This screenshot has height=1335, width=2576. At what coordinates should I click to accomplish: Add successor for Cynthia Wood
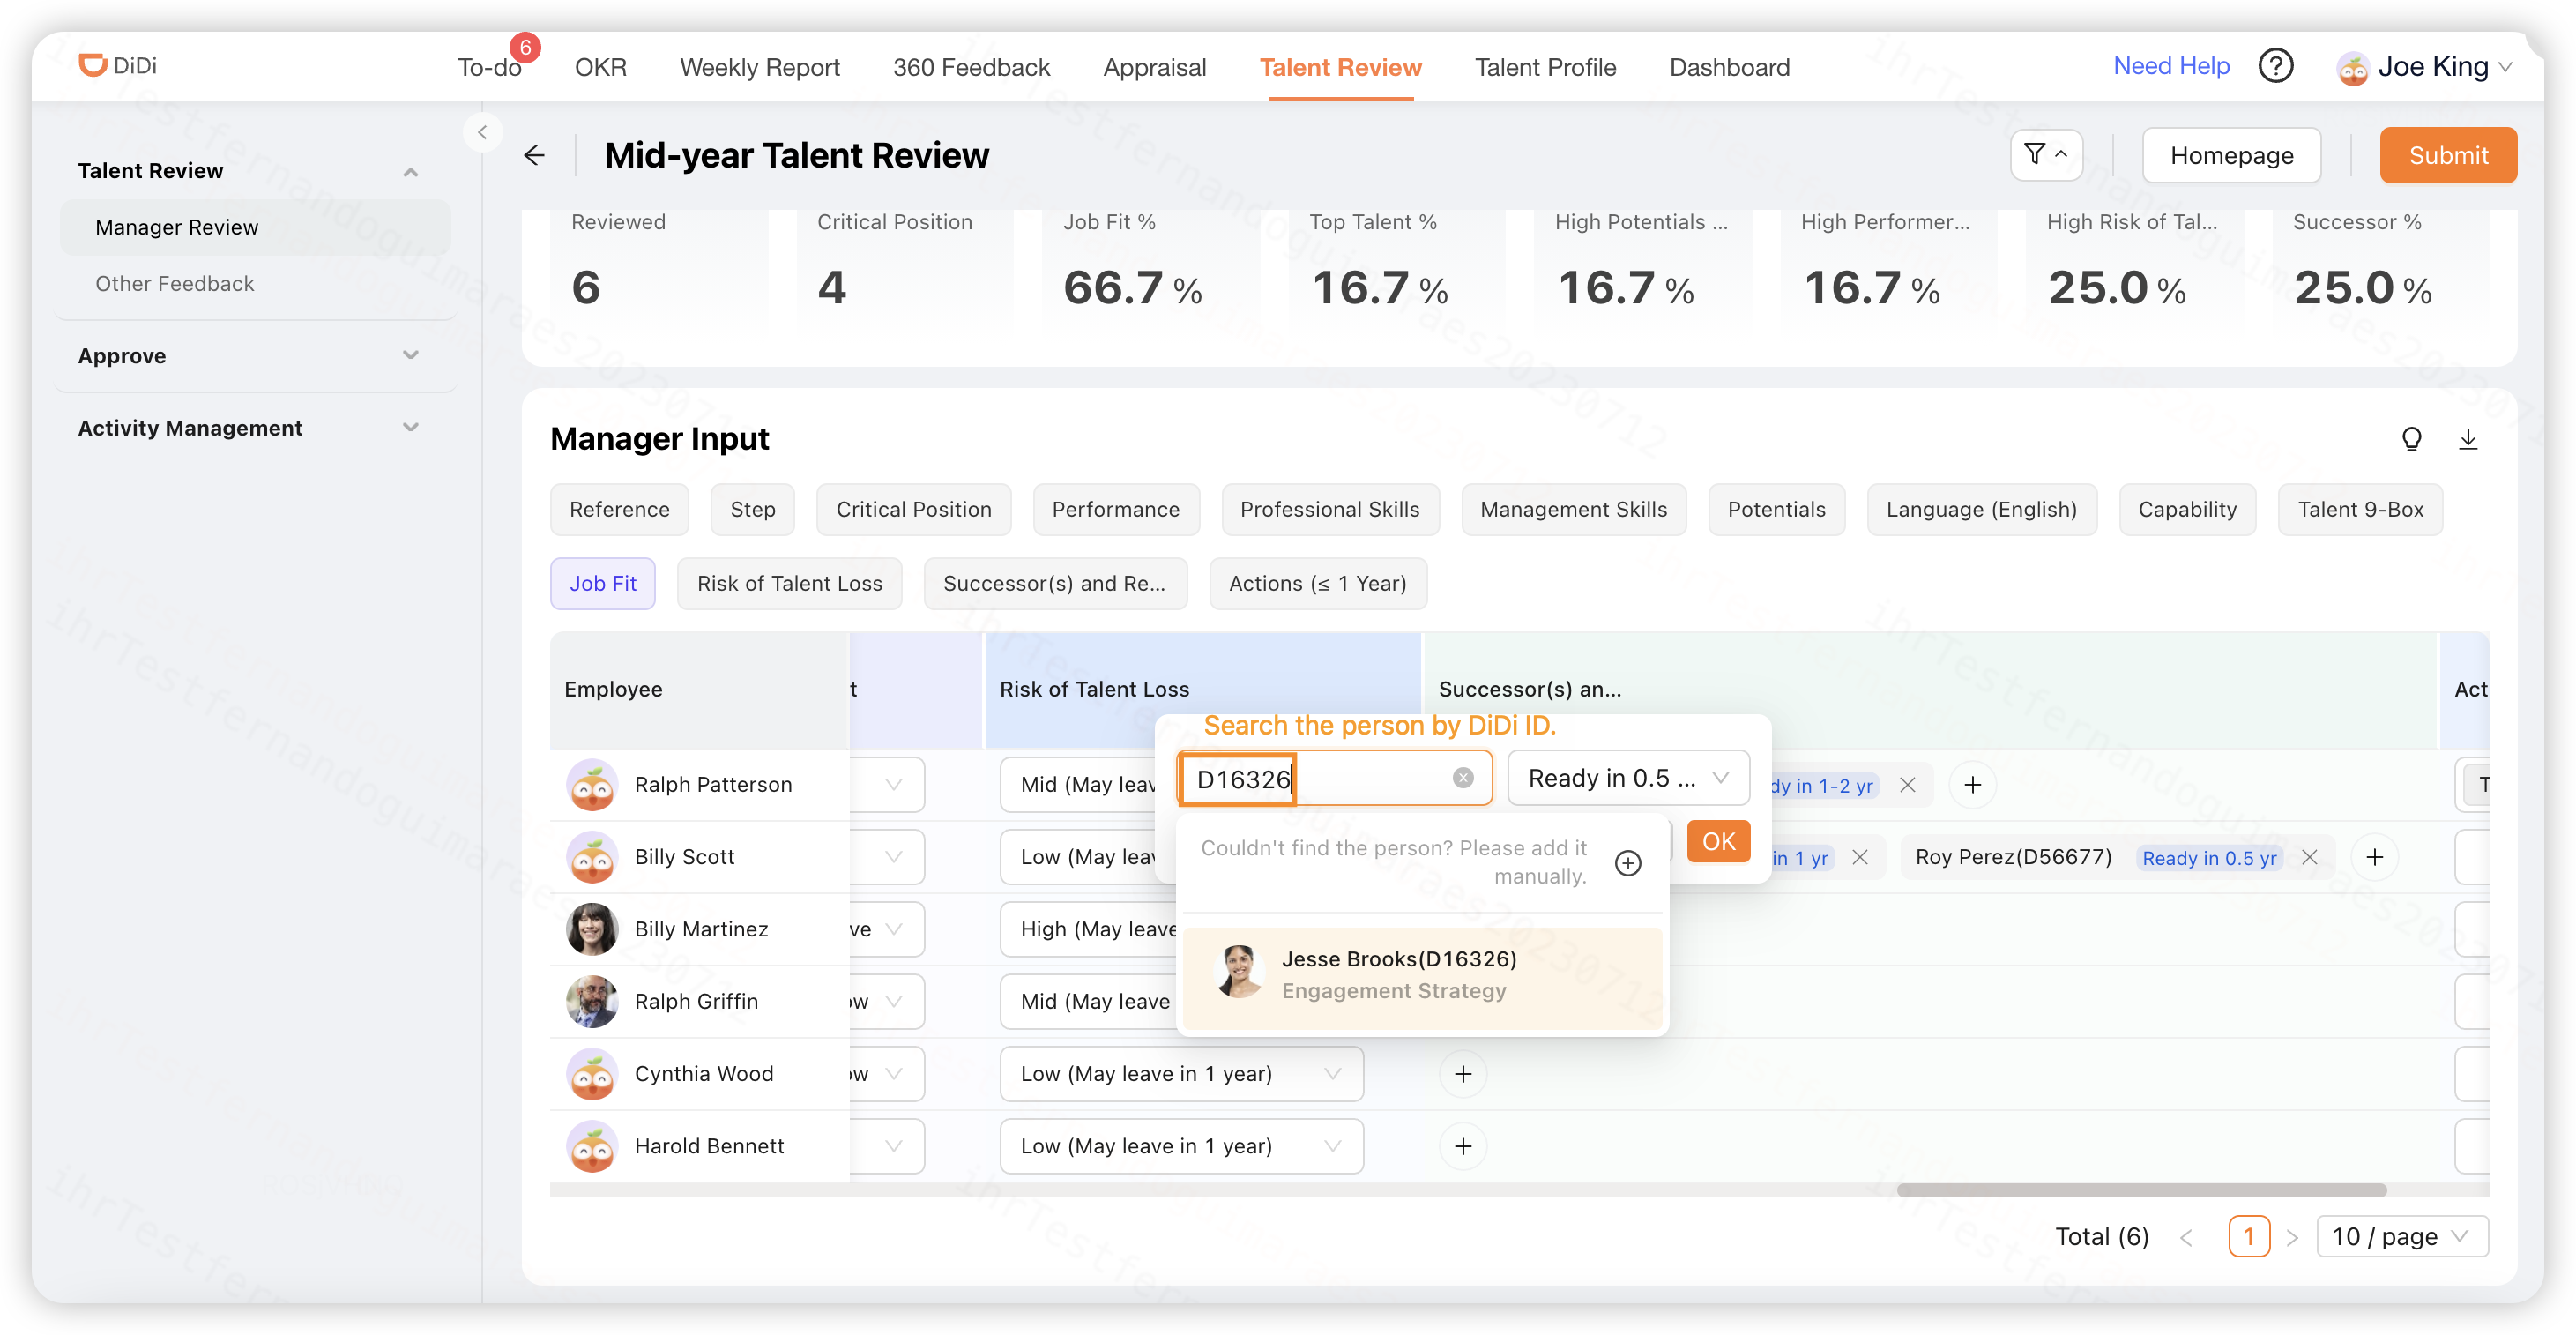1462,1073
